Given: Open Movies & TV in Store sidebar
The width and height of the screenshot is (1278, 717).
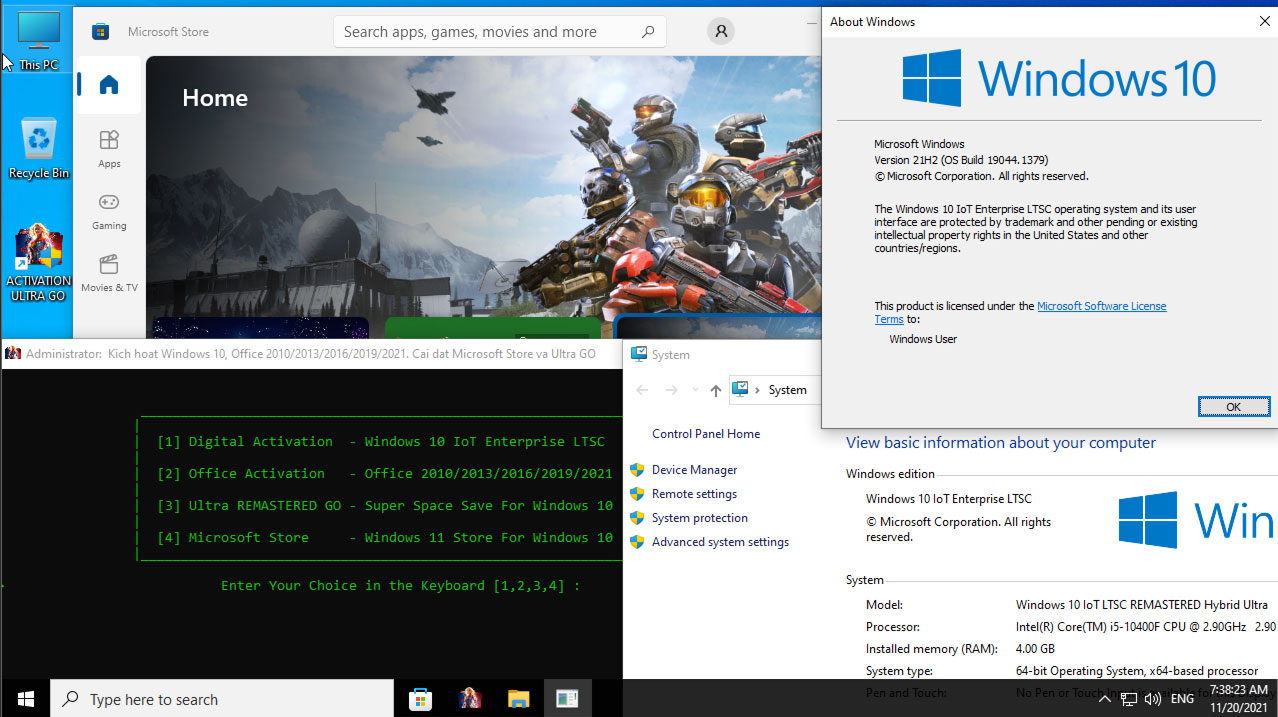Looking at the screenshot, I should coord(109,272).
